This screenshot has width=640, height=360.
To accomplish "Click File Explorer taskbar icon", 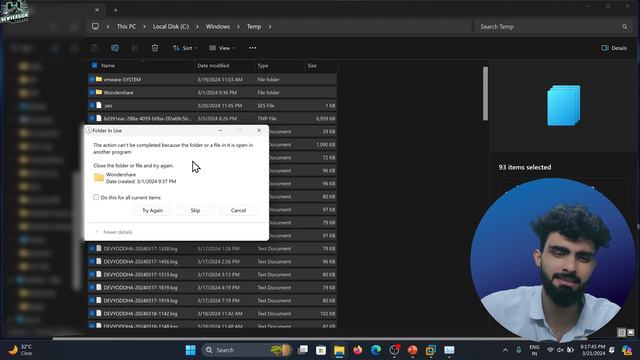I will [339, 350].
